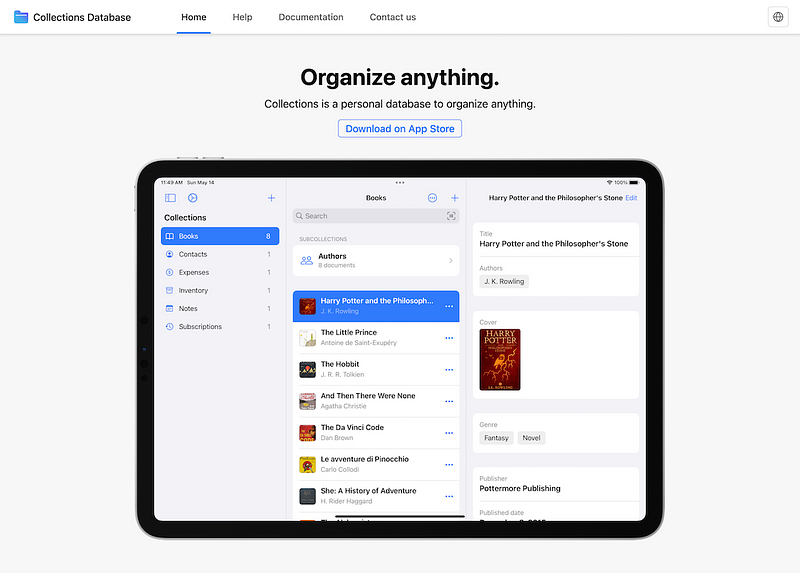Viewport: 800px width, 573px height.
Task: Add a new book with plus icon
Action: point(455,198)
